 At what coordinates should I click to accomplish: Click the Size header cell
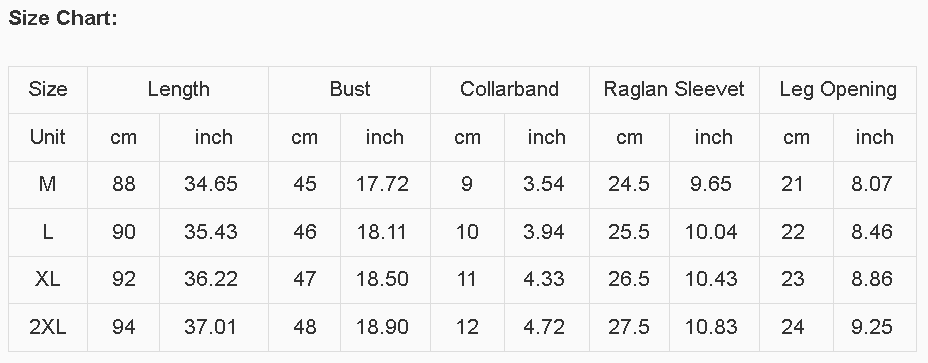click(47, 89)
